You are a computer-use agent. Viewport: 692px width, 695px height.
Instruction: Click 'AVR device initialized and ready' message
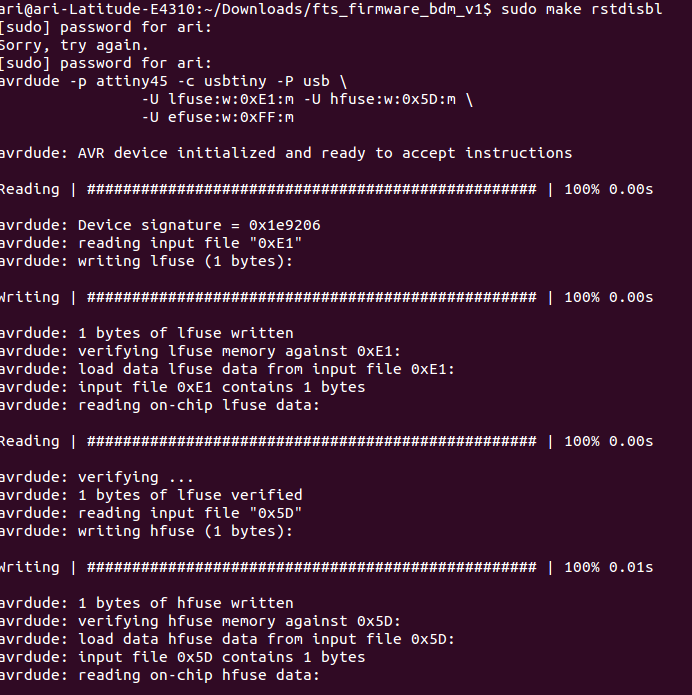(x=286, y=153)
